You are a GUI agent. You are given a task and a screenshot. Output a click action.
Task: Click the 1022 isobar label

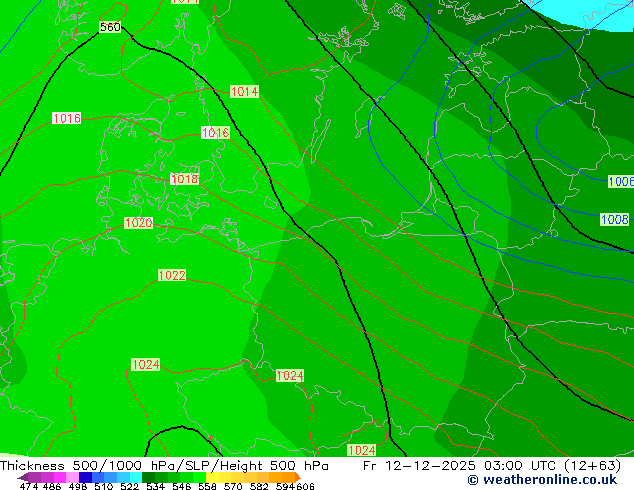pyautogui.click(x=172, y=275)
